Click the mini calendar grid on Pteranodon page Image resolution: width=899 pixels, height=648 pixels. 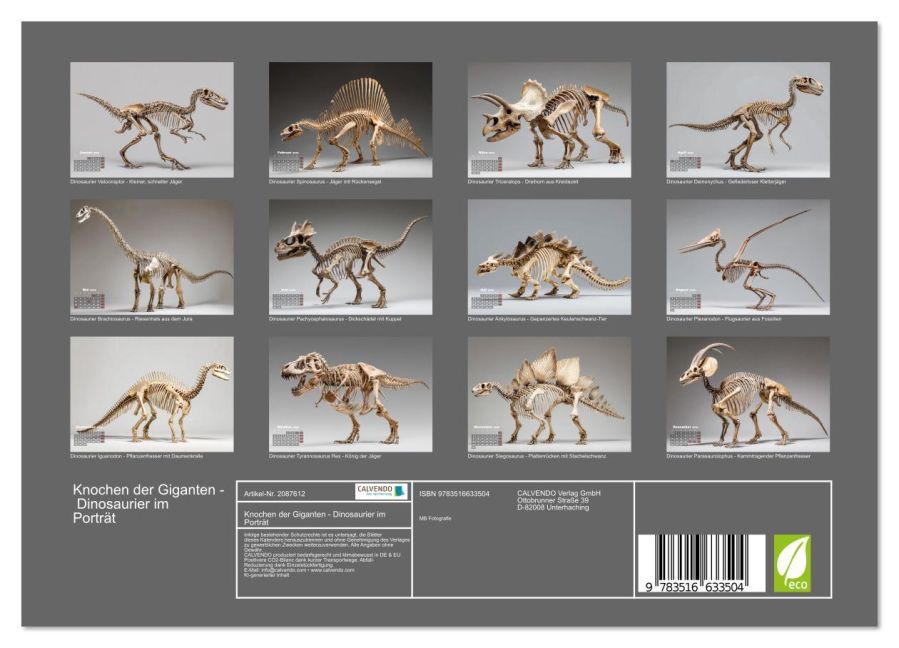(686, 301)
